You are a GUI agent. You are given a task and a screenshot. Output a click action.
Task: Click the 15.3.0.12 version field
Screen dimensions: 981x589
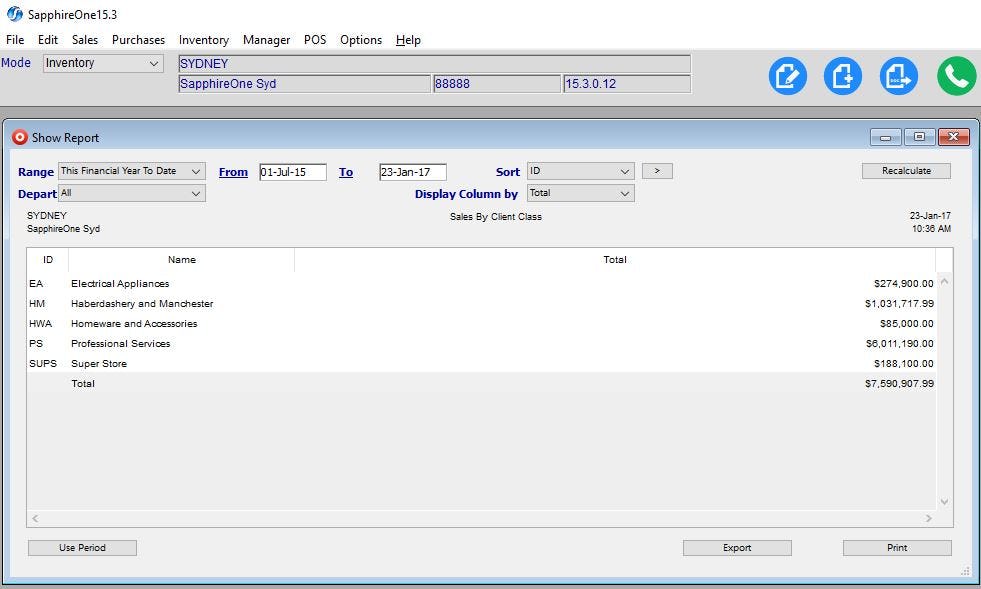(x=627, y=84)
